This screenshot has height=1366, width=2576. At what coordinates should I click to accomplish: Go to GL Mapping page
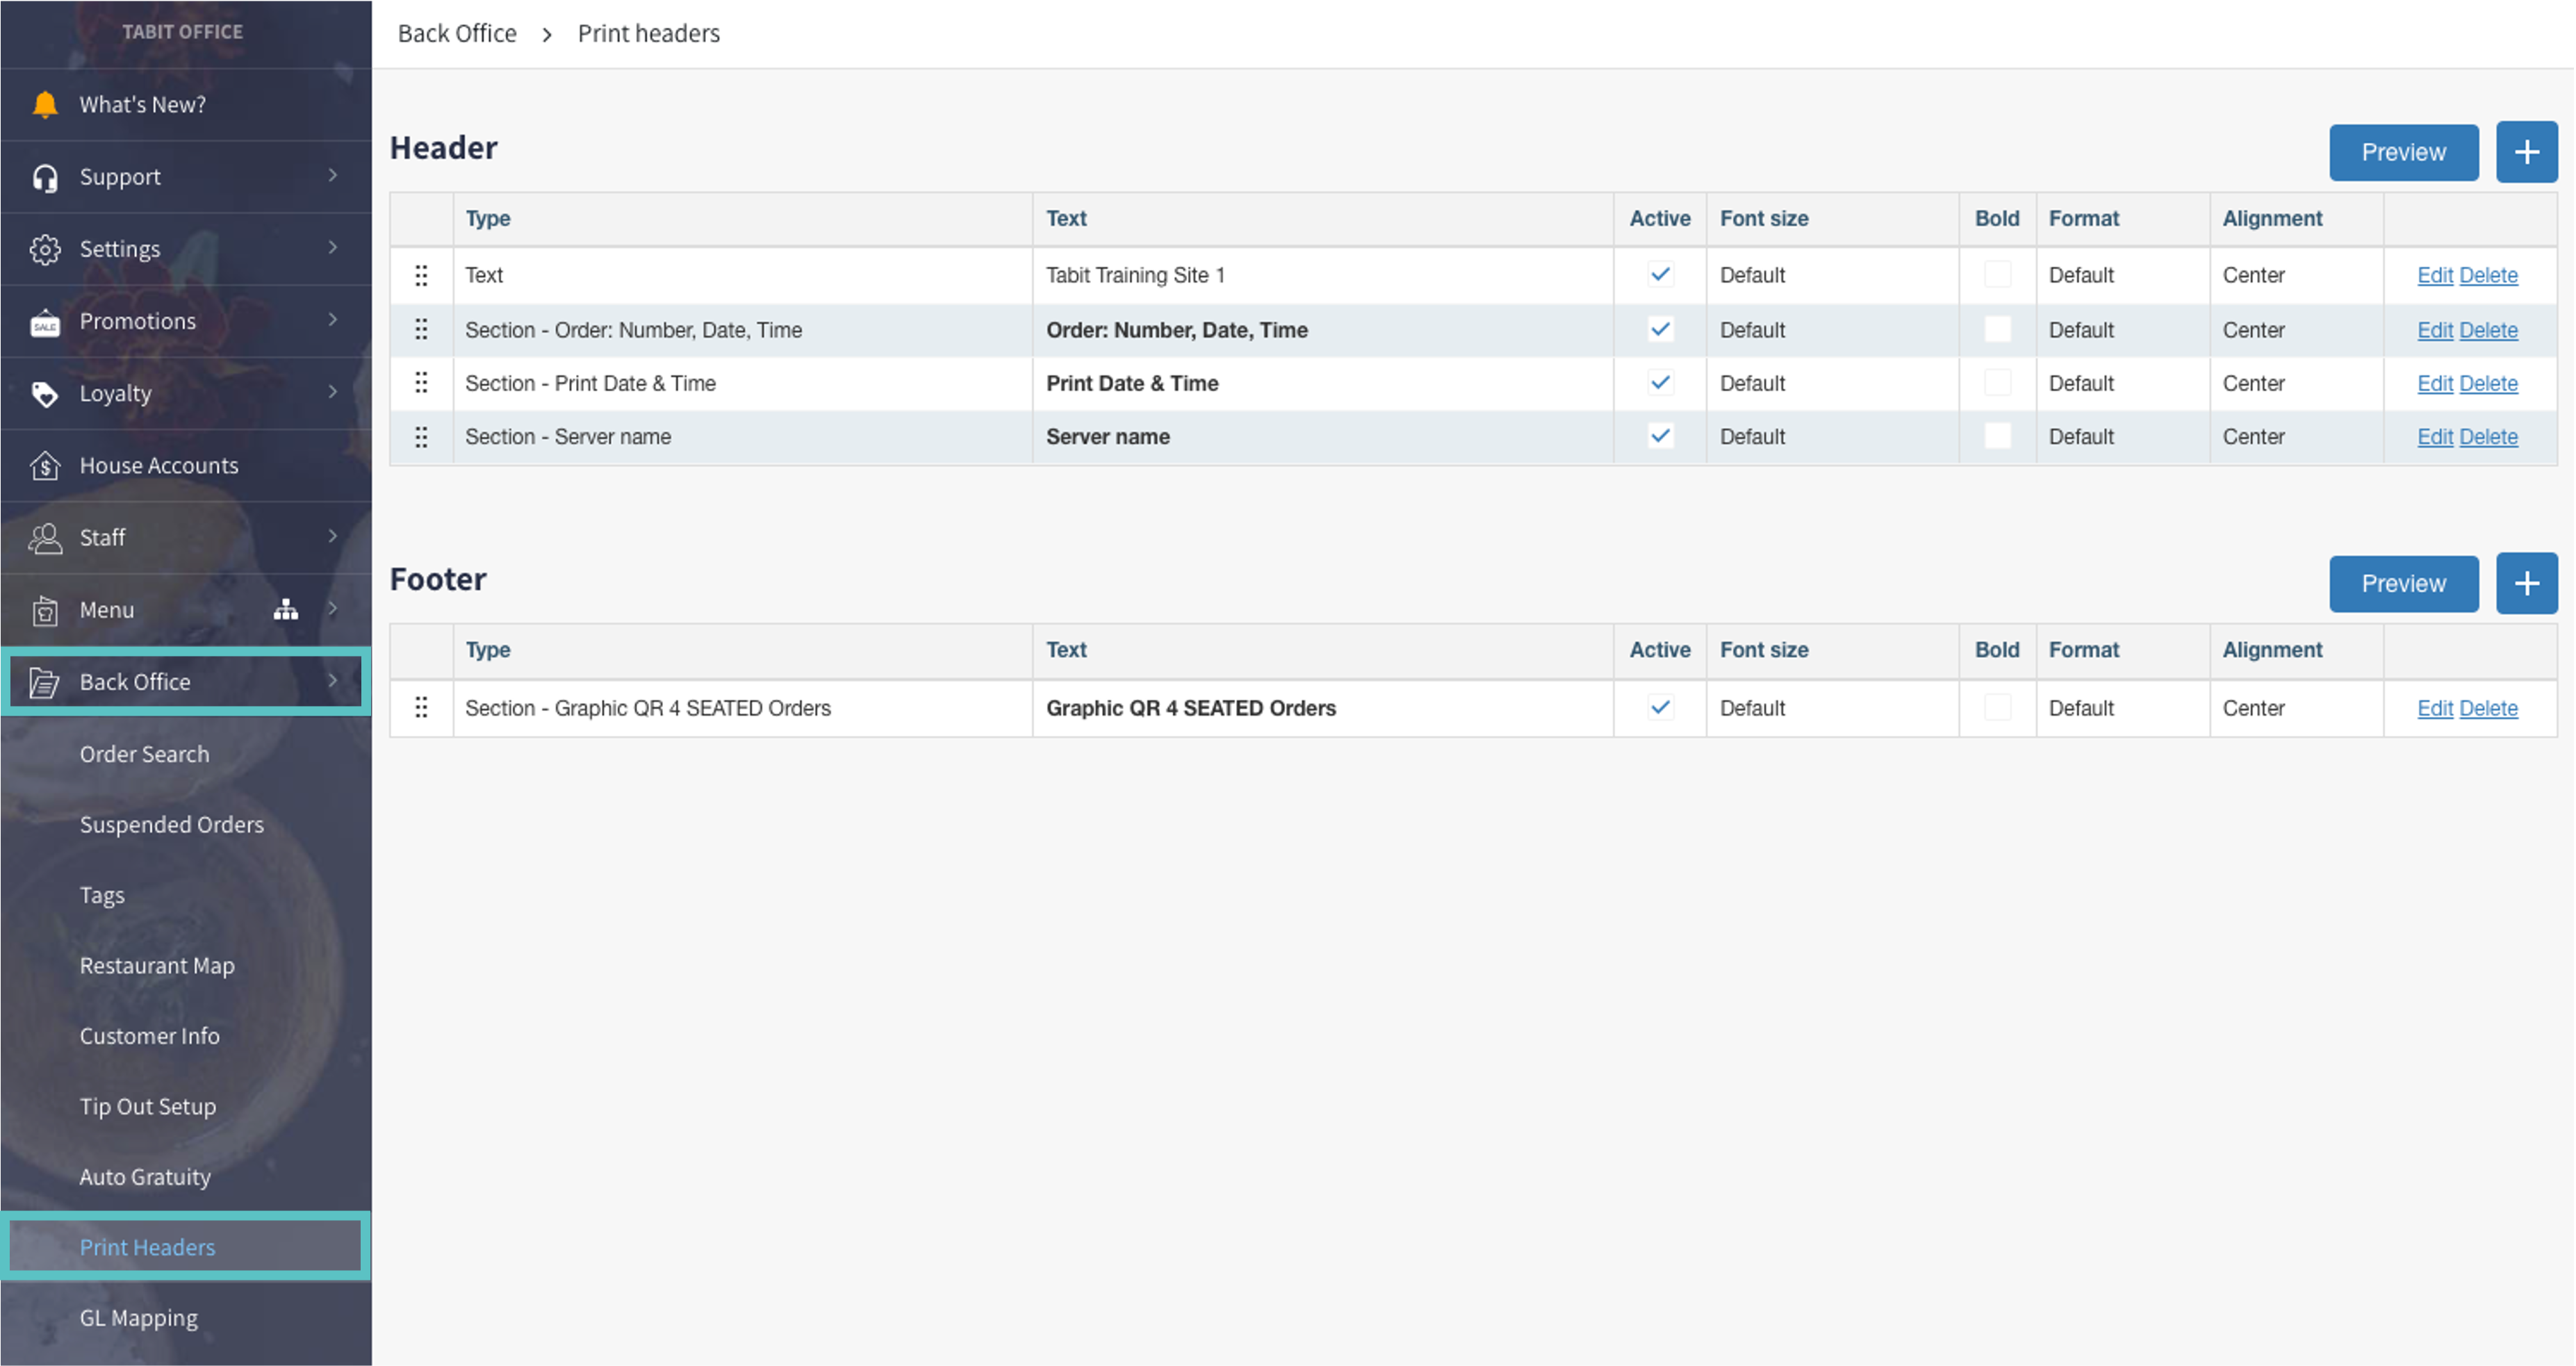[139, 1318]
